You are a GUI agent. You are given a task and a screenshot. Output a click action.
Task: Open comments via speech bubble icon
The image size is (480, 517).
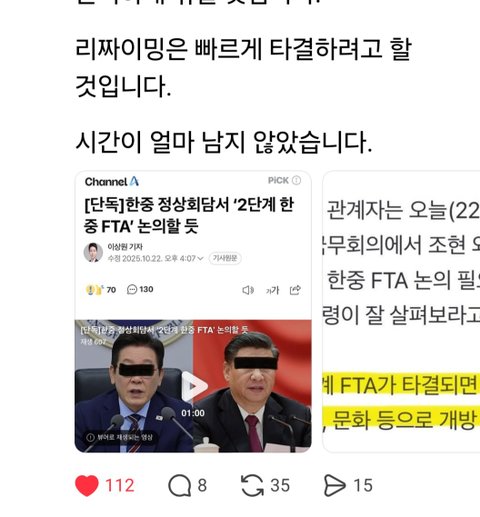(179, 486)
